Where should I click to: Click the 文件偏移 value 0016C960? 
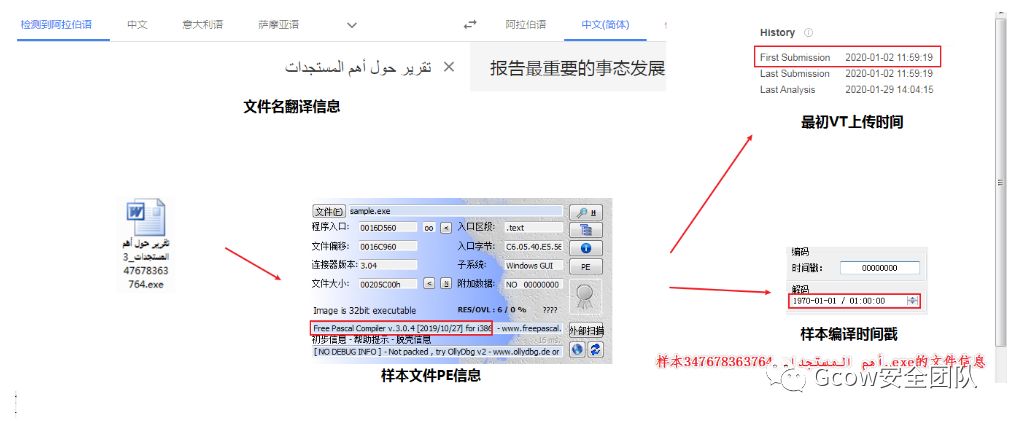coord(388,247)
